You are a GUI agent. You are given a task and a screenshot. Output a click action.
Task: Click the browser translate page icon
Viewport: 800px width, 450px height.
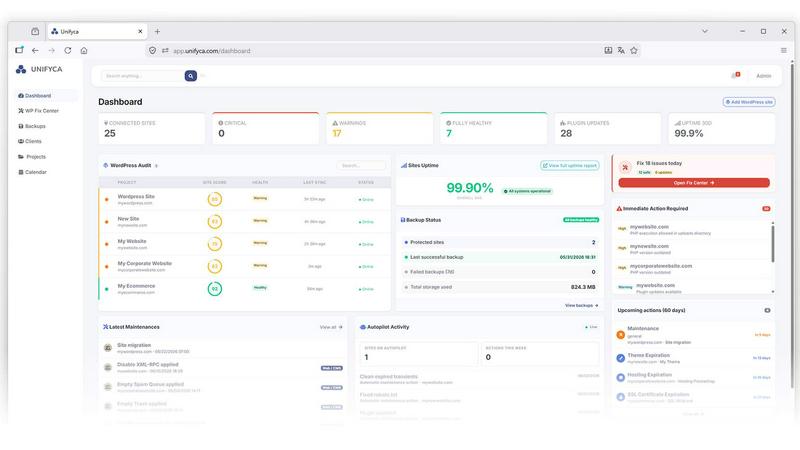[621, 51]
